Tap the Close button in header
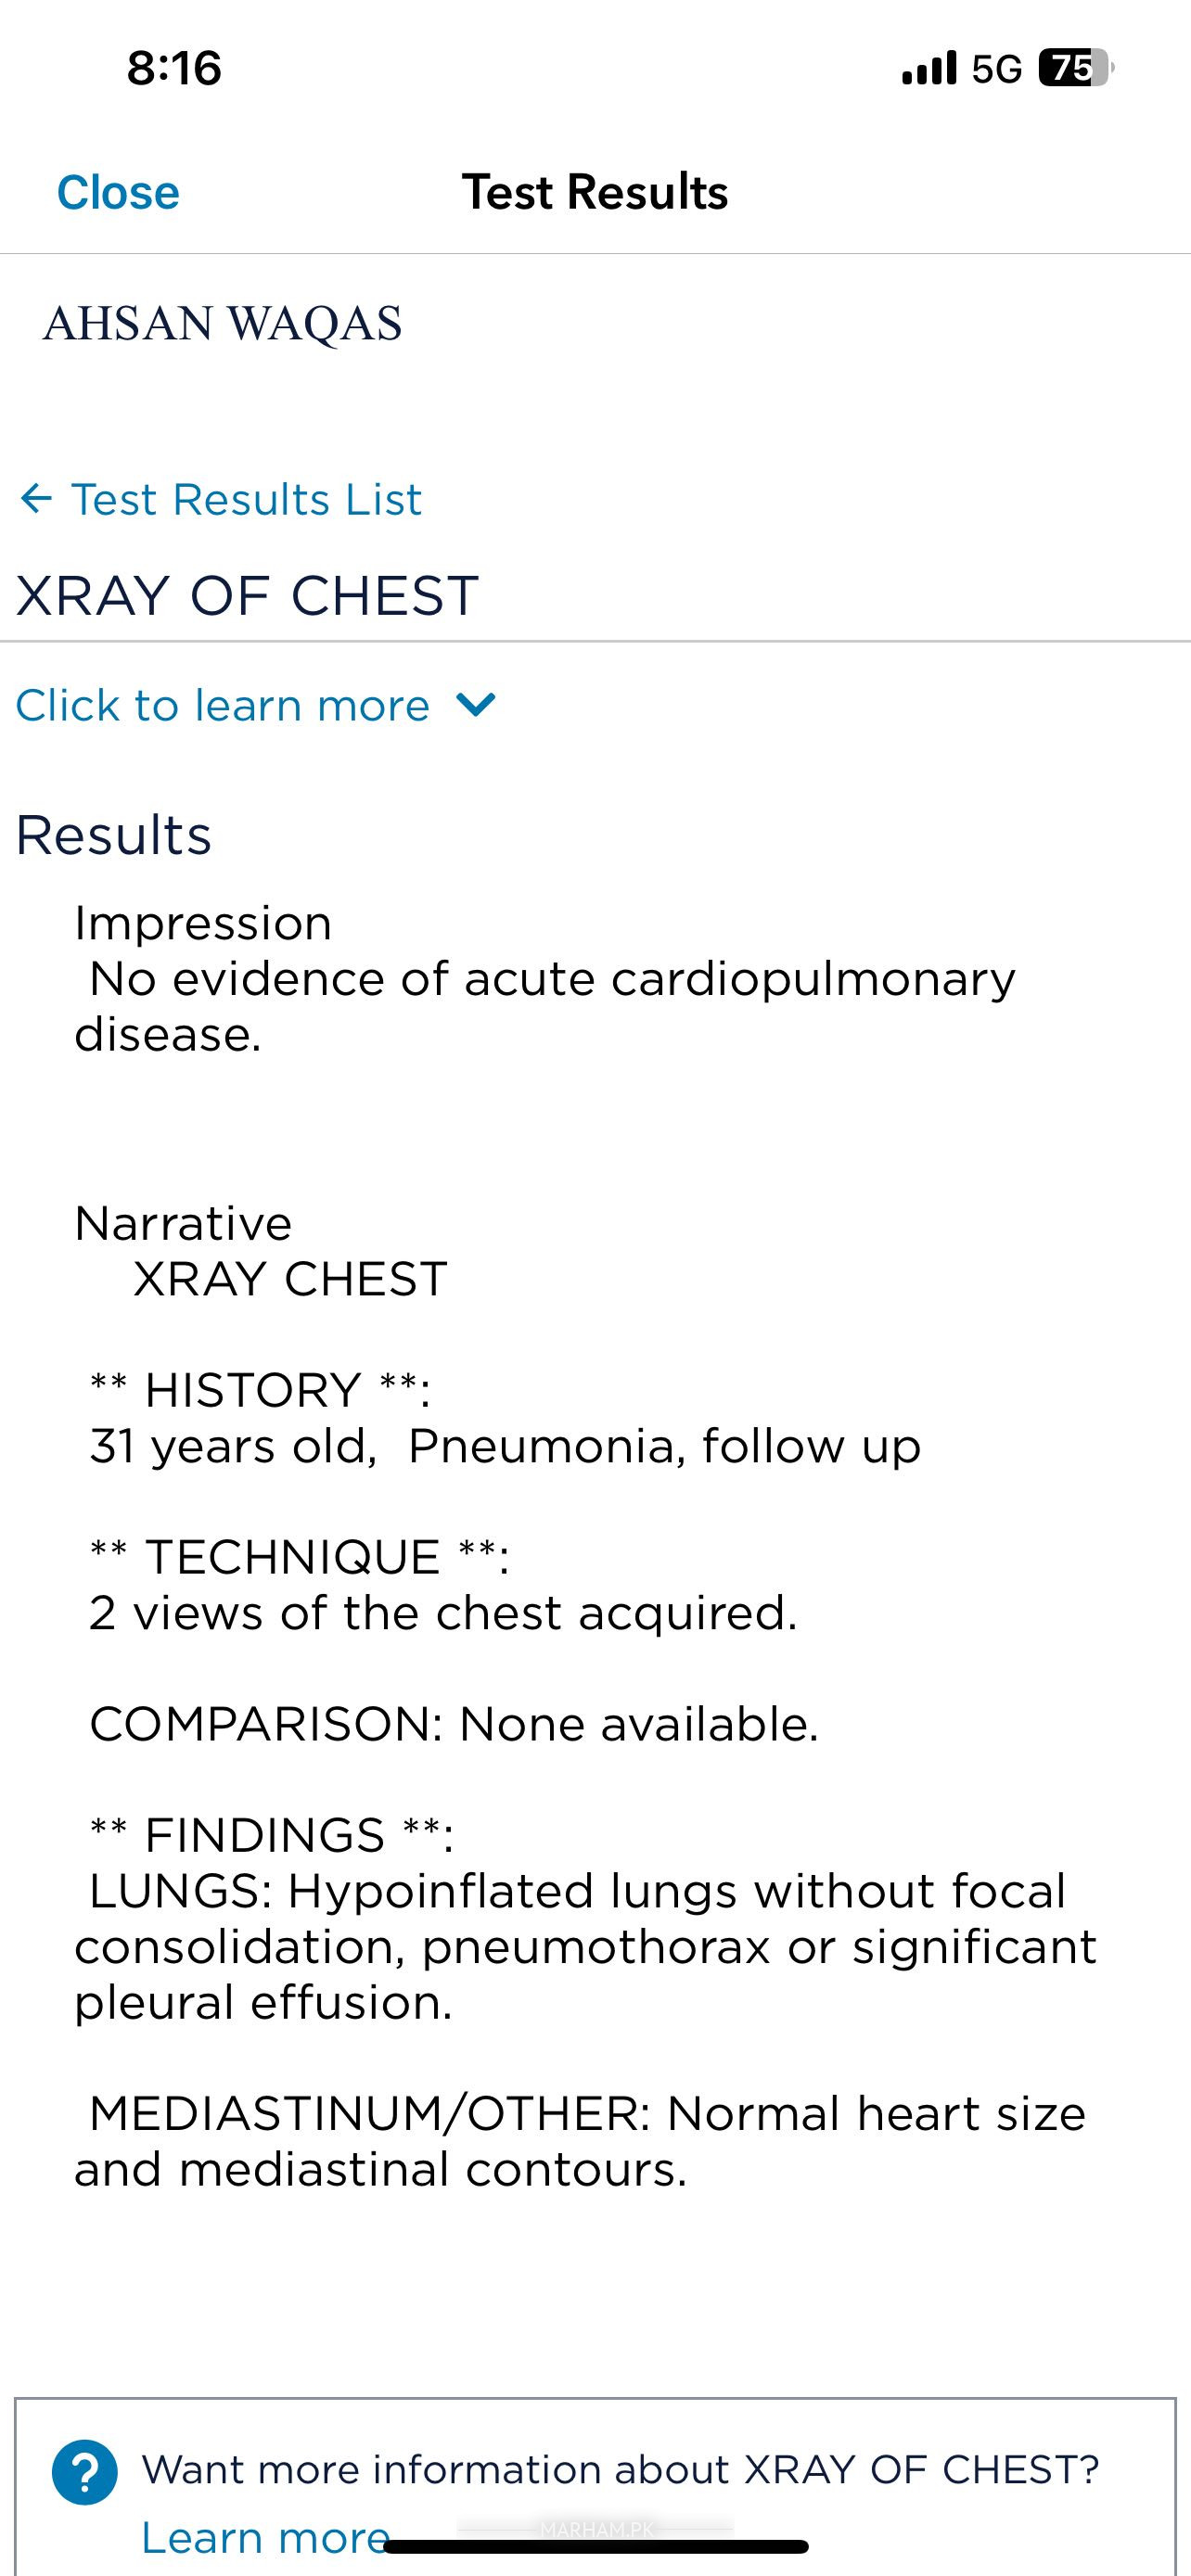 point(118,192)
